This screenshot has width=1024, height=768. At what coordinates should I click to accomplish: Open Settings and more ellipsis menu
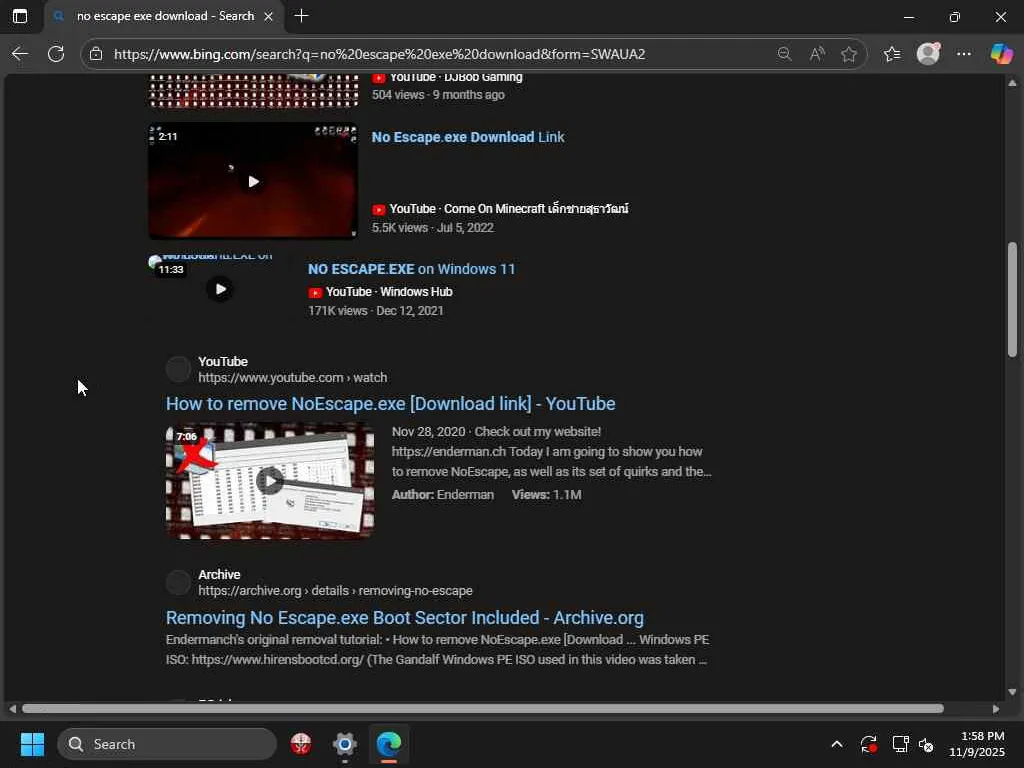963,54
